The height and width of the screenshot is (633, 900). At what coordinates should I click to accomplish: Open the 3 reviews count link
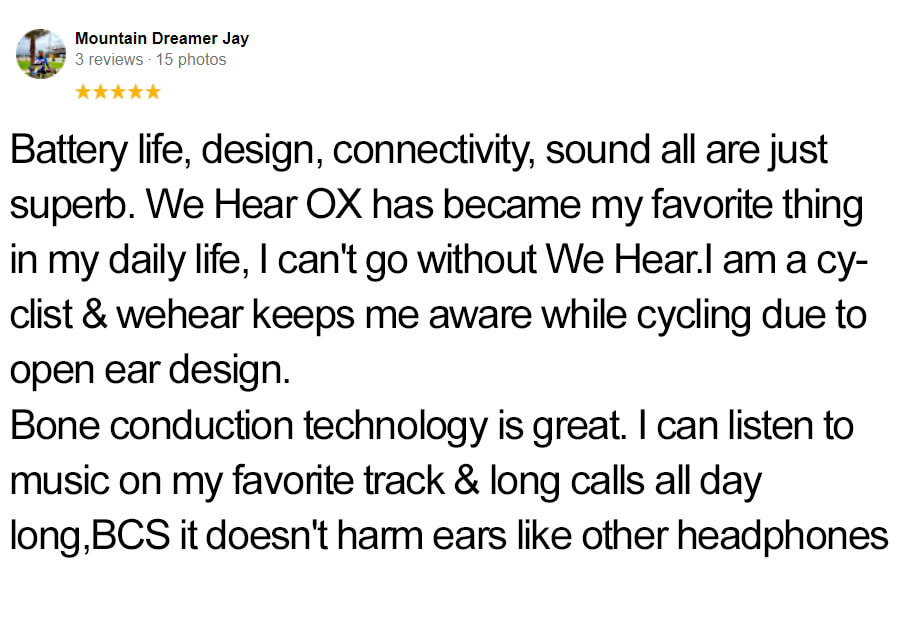click(109, 60)
